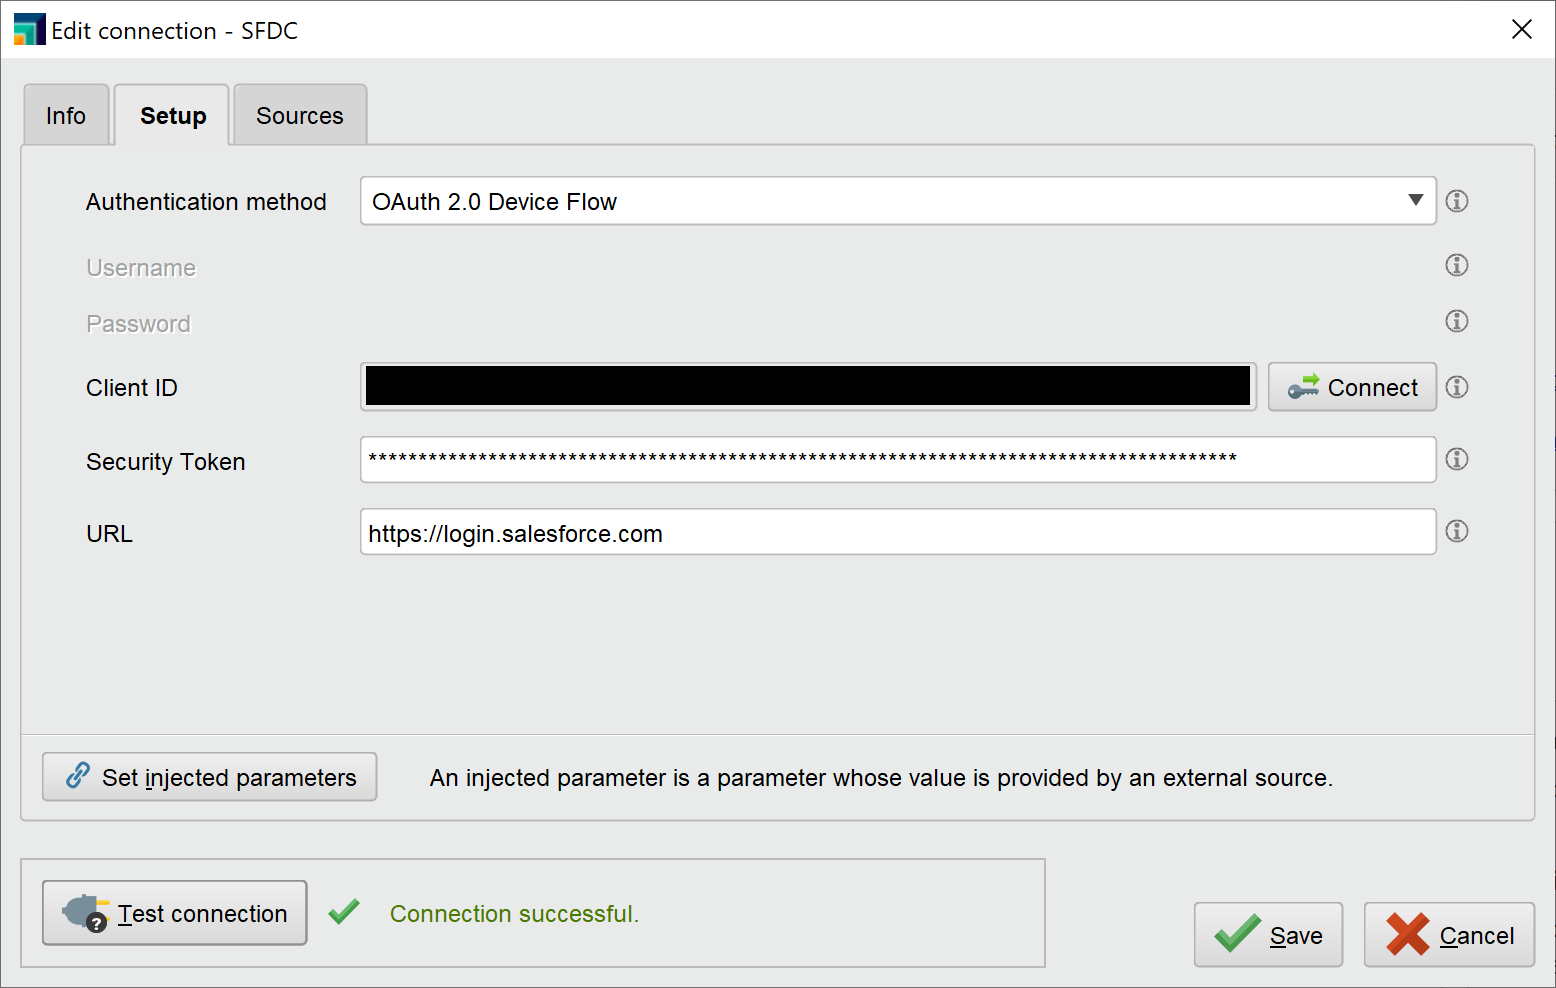1556x988 pixels.
Task: Open the Authentication method dropdown
Action: (1416, 201)
